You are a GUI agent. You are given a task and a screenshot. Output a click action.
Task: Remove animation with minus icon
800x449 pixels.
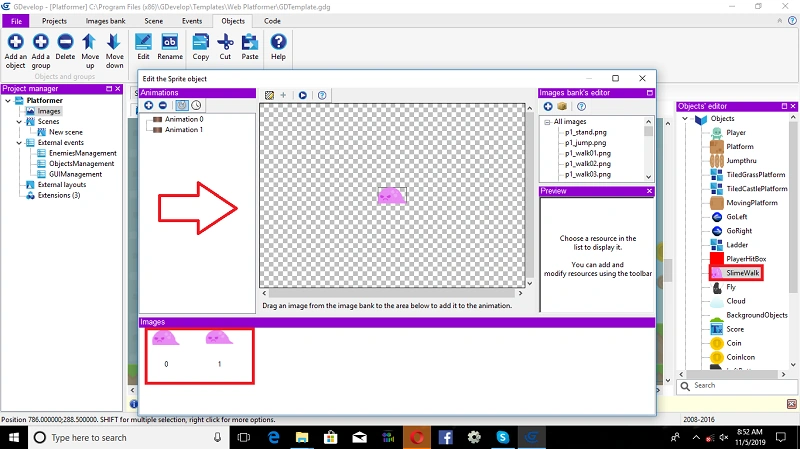[163, 105]
